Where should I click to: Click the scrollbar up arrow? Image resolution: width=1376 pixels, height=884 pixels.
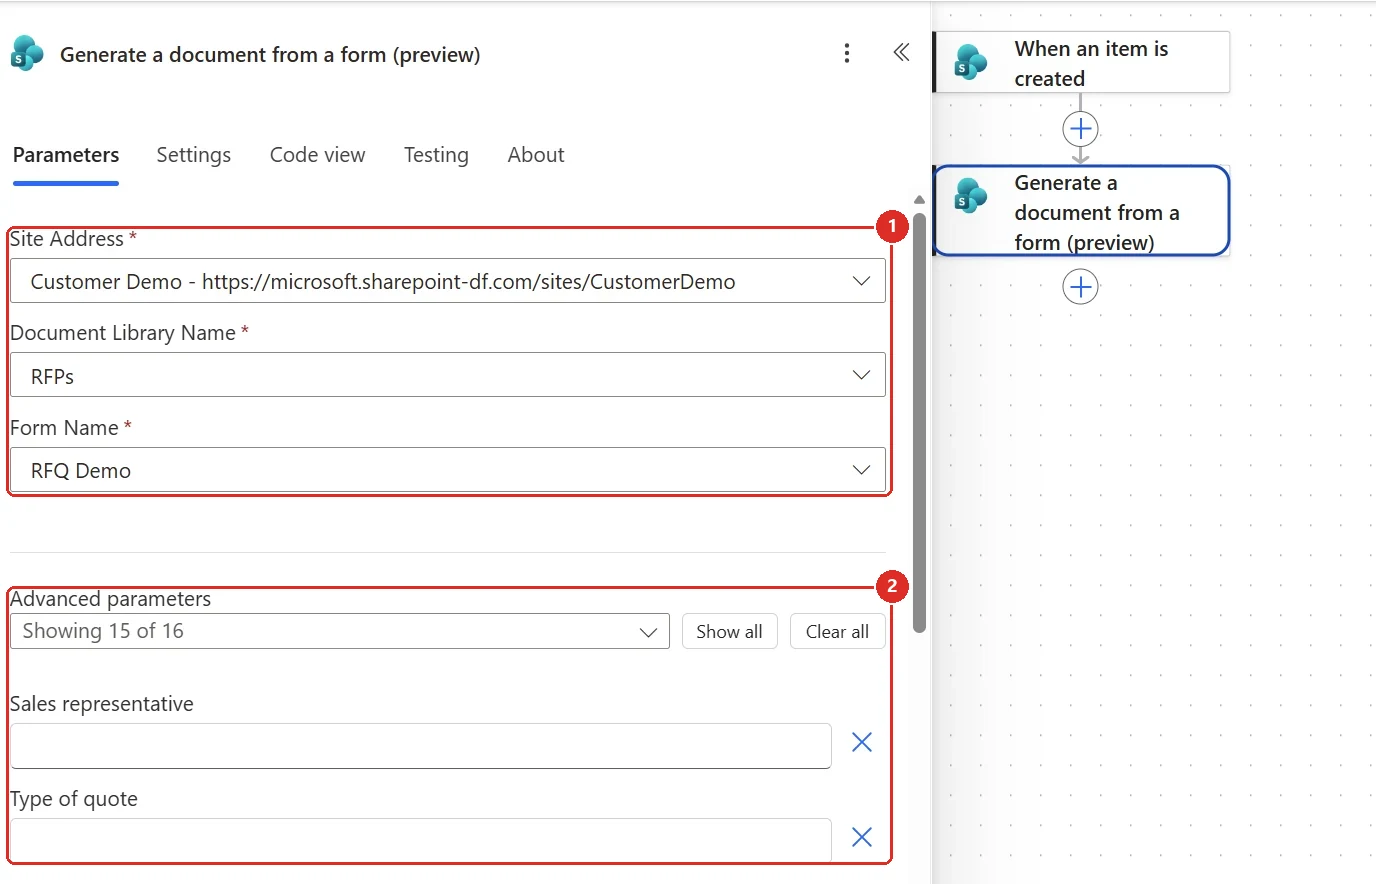pos(919,200)
